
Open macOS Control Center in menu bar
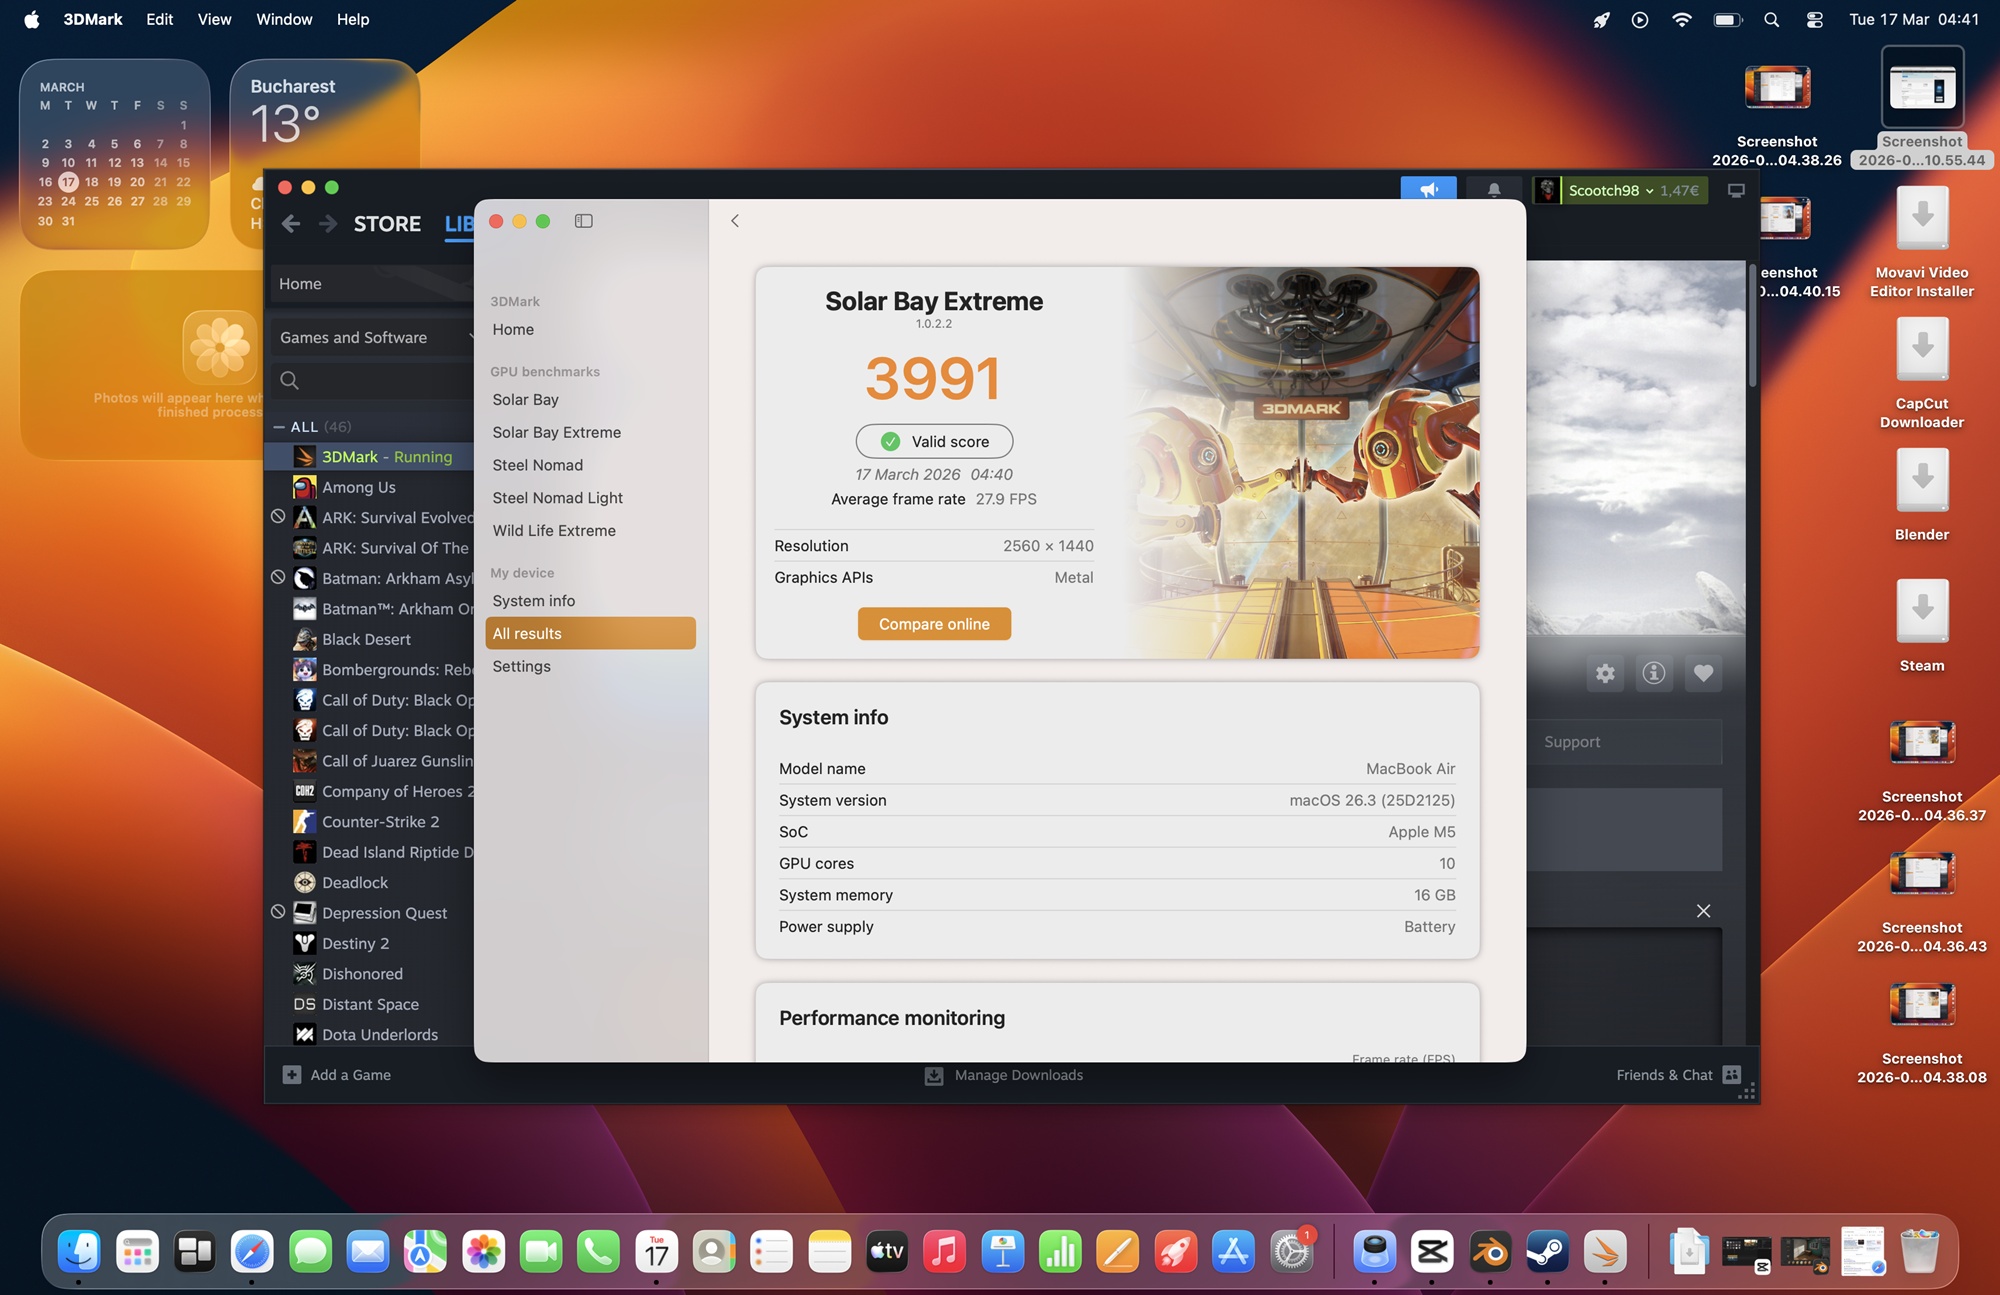pyautogui.click(x=1814, y=19)
